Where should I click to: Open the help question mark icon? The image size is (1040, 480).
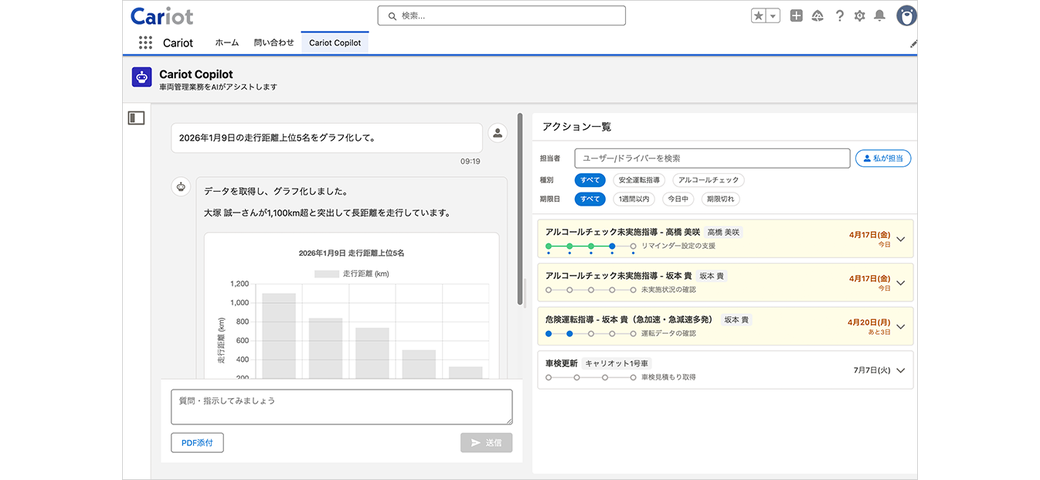[x=839, y=16]
